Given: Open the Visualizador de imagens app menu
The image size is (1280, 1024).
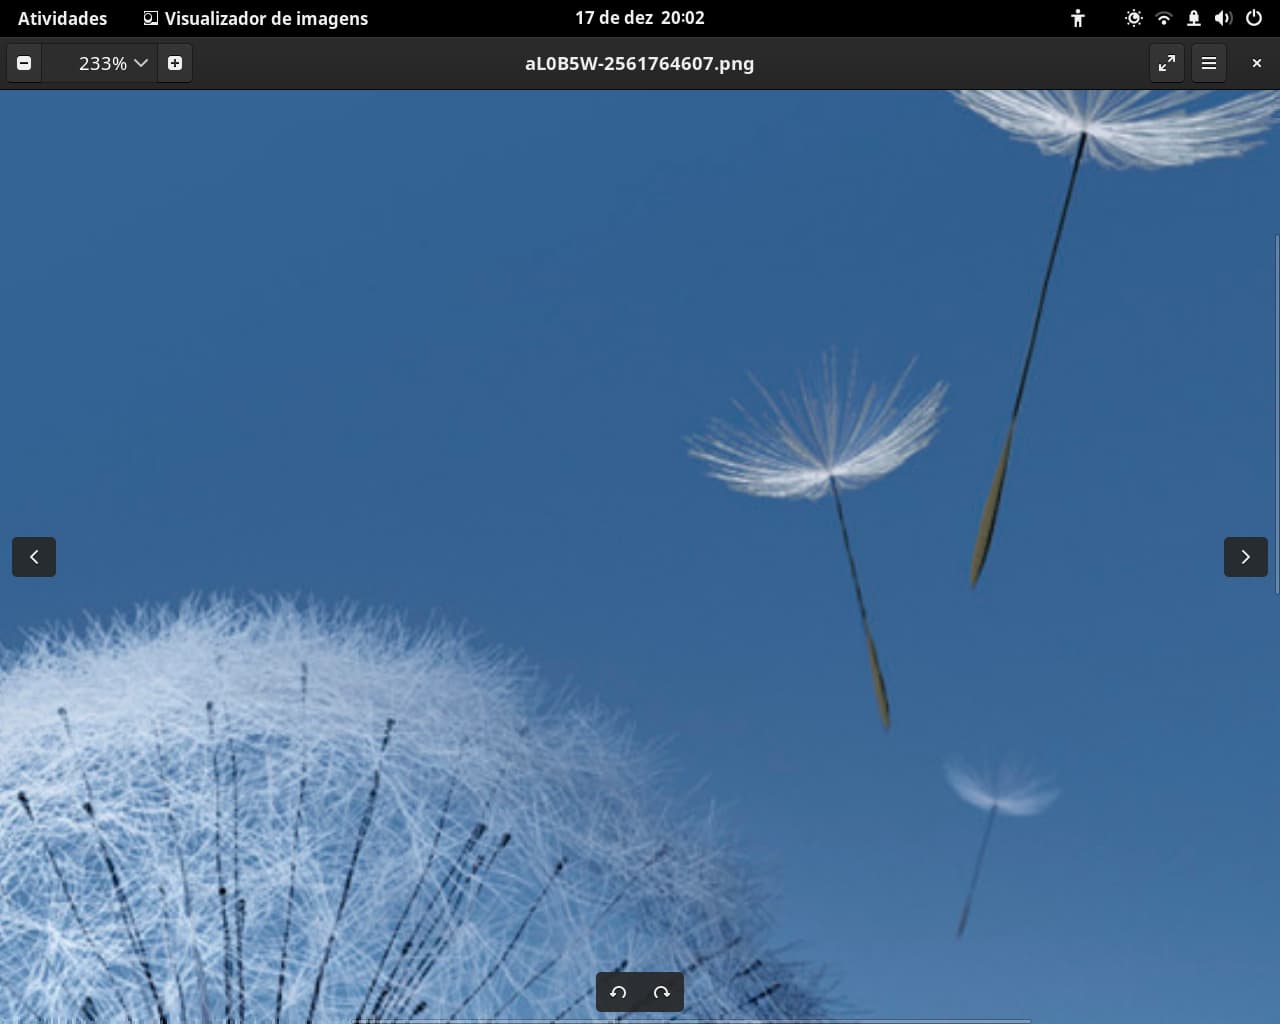Looking at the screenshot, I should (256, 18).
